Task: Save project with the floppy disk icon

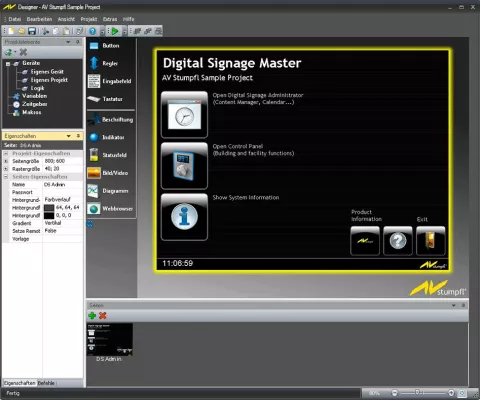Action: [x=32, y=31]
